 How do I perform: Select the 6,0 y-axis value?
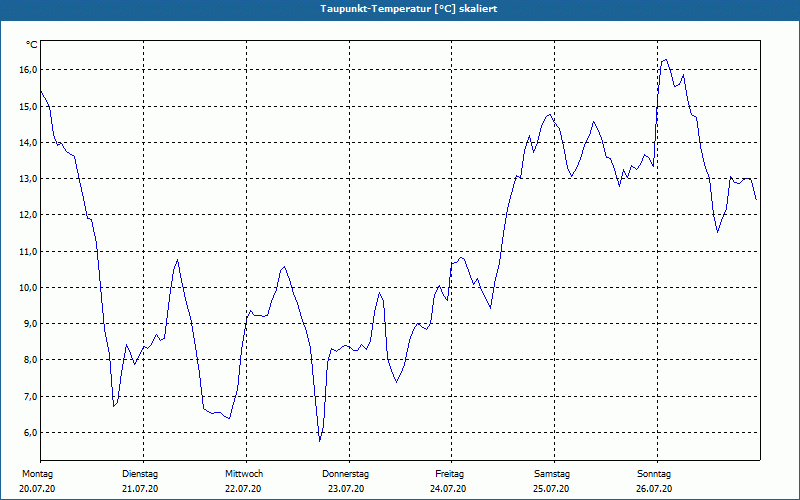30,433
